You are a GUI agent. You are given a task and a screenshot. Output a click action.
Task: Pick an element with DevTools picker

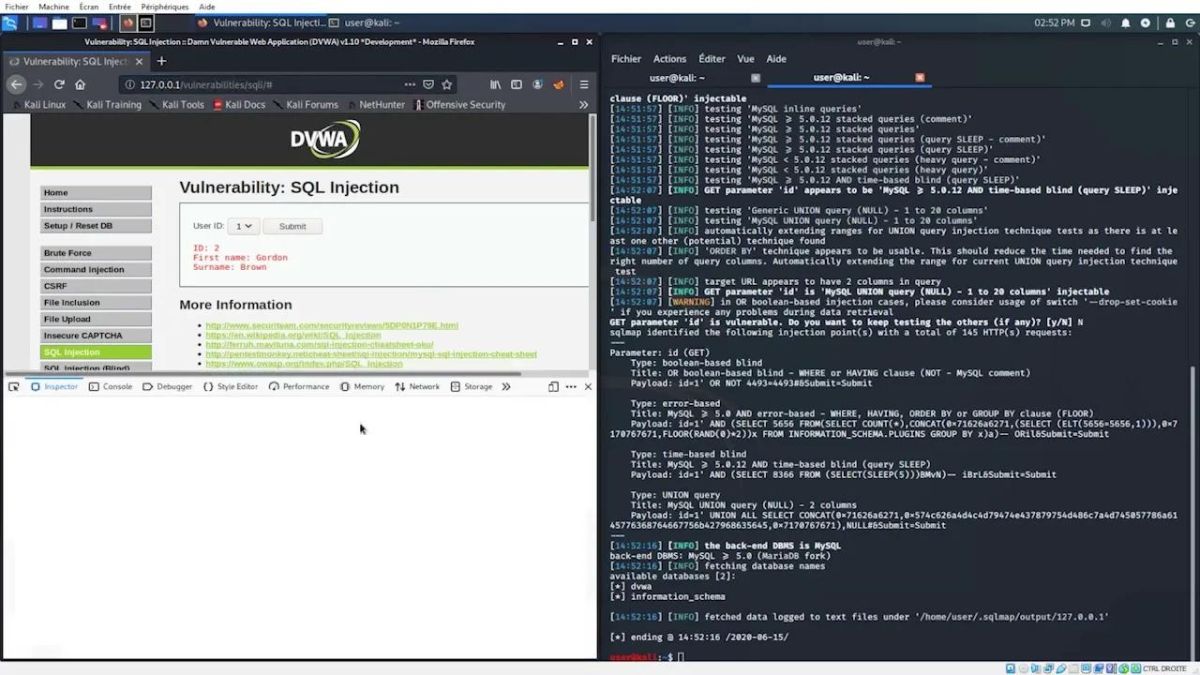(14, 386)
